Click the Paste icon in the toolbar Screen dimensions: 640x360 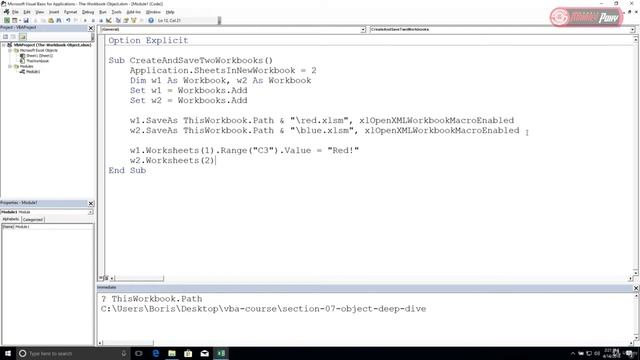tap(51, 20)
